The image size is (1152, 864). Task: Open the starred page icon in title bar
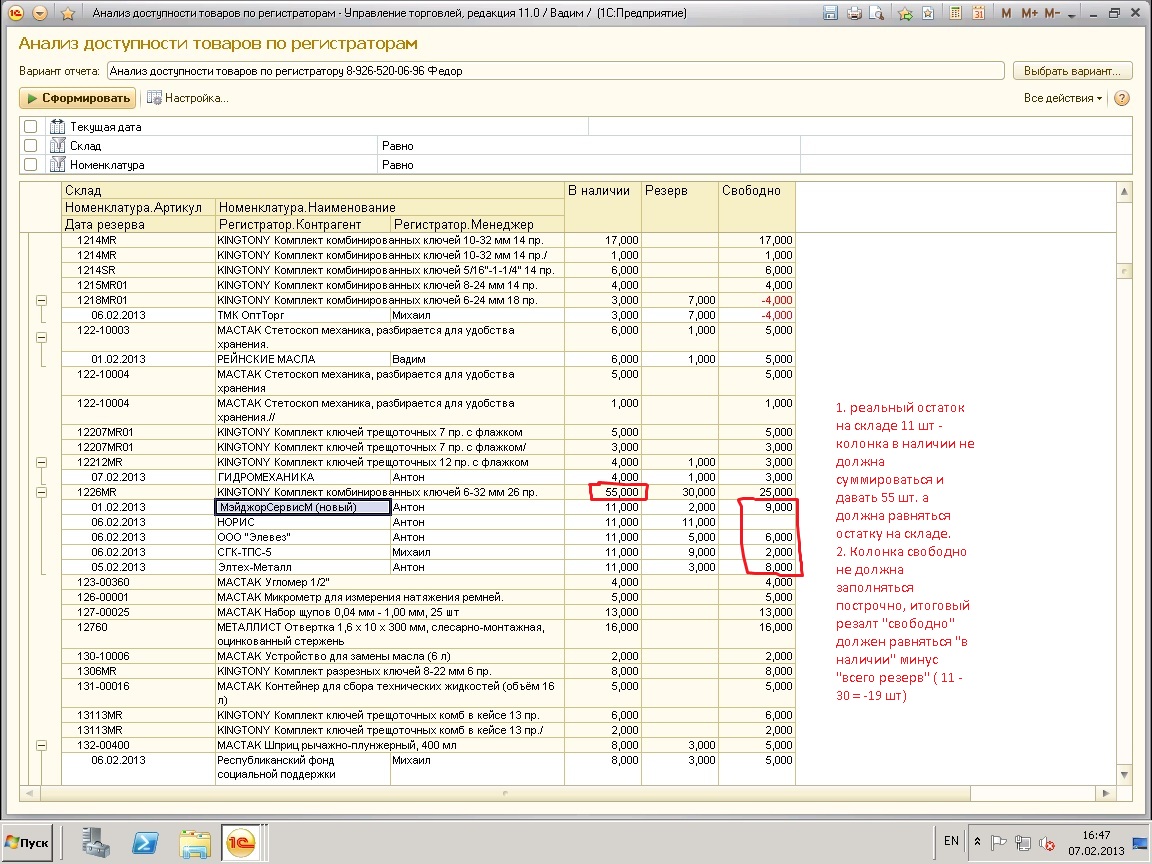pyautogui.click(x=928, y=13)
